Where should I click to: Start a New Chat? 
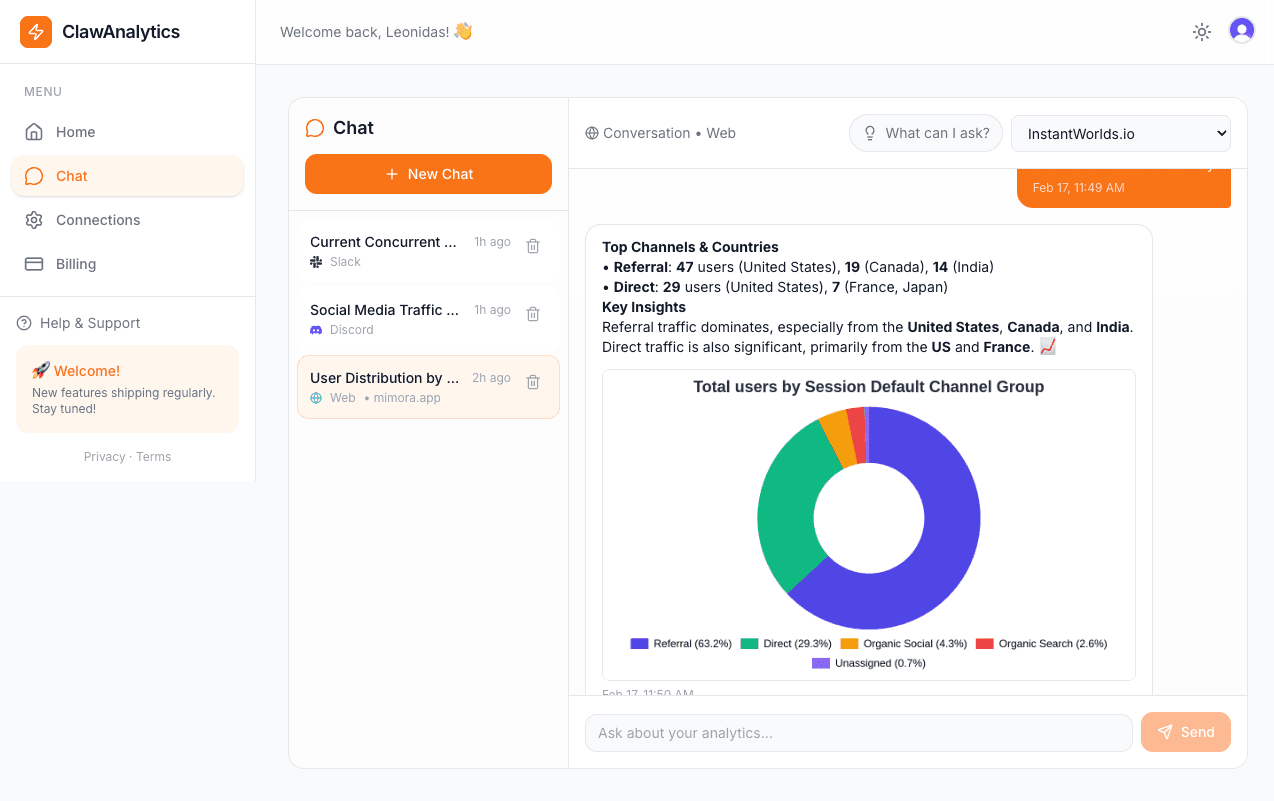(428, 173)
